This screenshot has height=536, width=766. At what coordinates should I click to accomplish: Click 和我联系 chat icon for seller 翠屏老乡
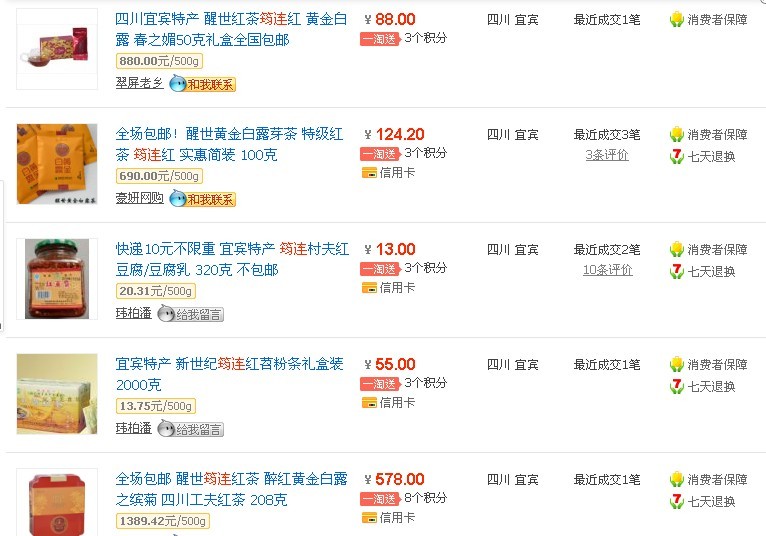202,85
